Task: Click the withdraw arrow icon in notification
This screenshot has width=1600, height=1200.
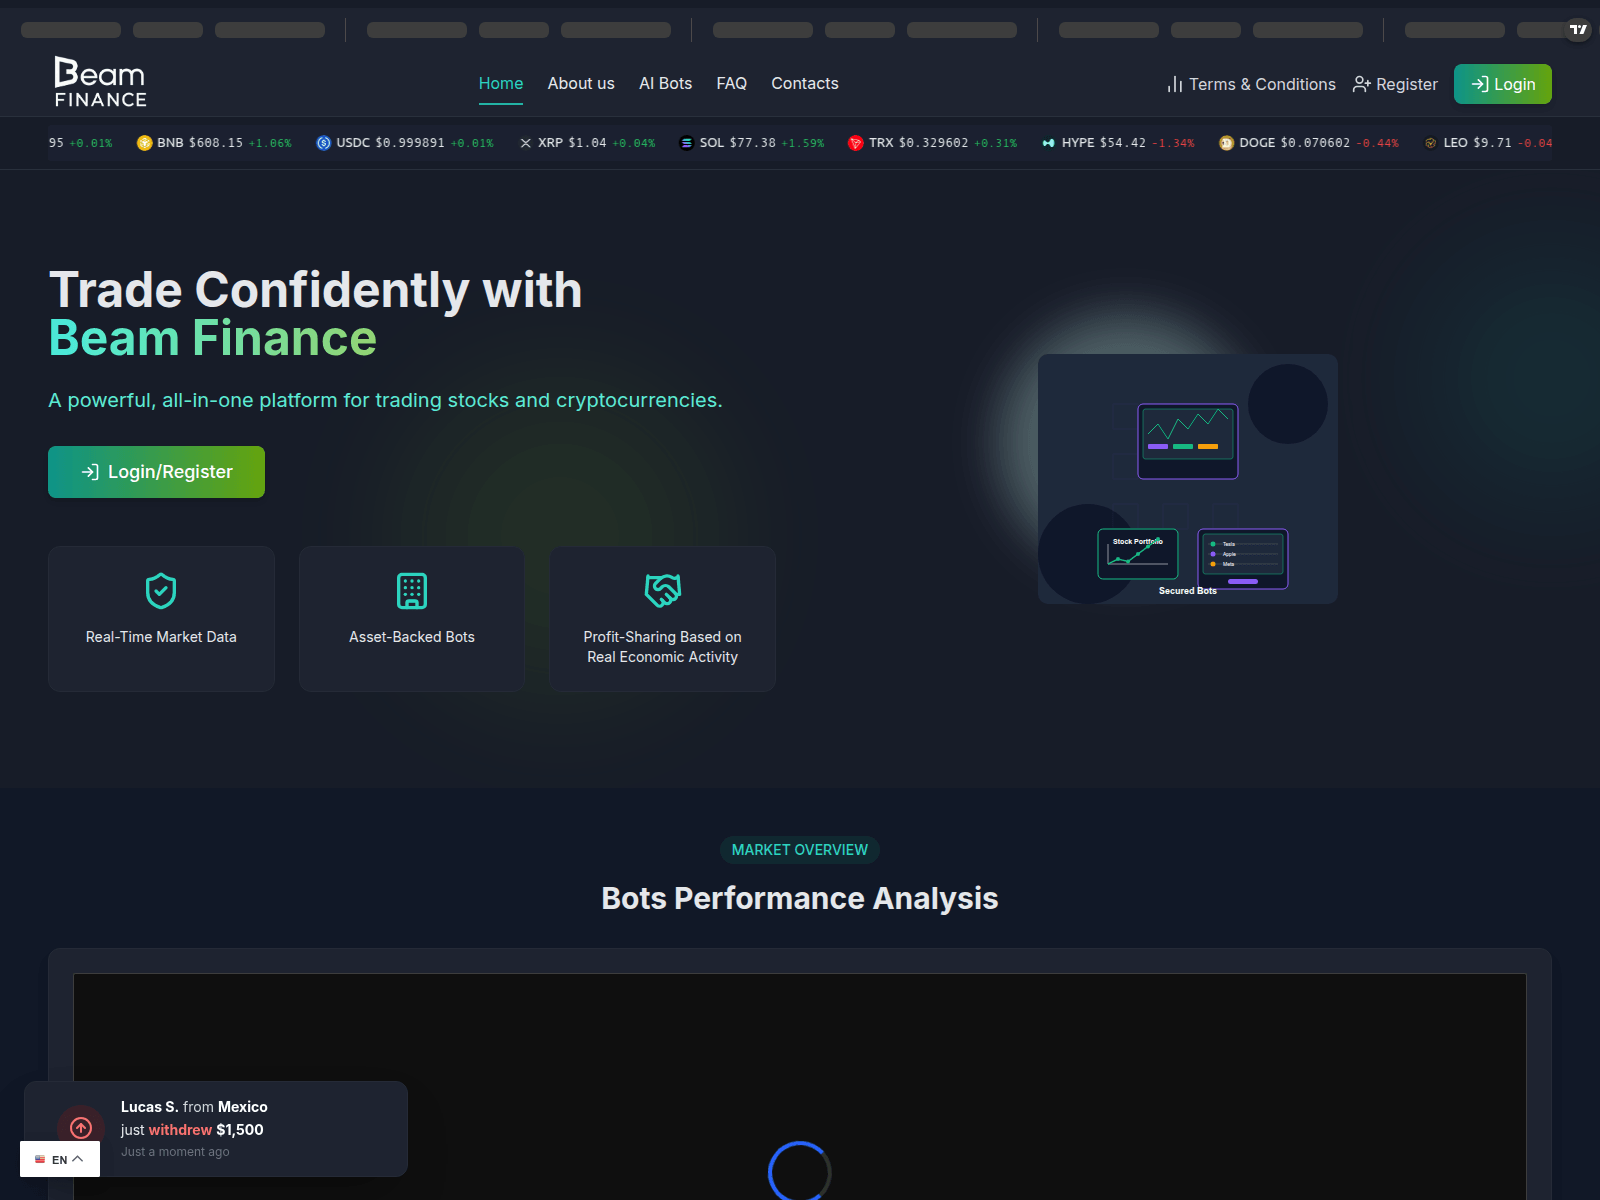Action: (81, 1128)
